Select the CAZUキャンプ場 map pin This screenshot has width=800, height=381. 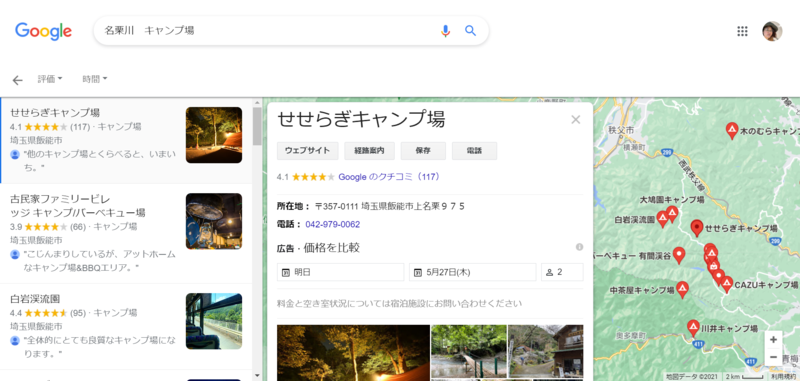(727, 284)
